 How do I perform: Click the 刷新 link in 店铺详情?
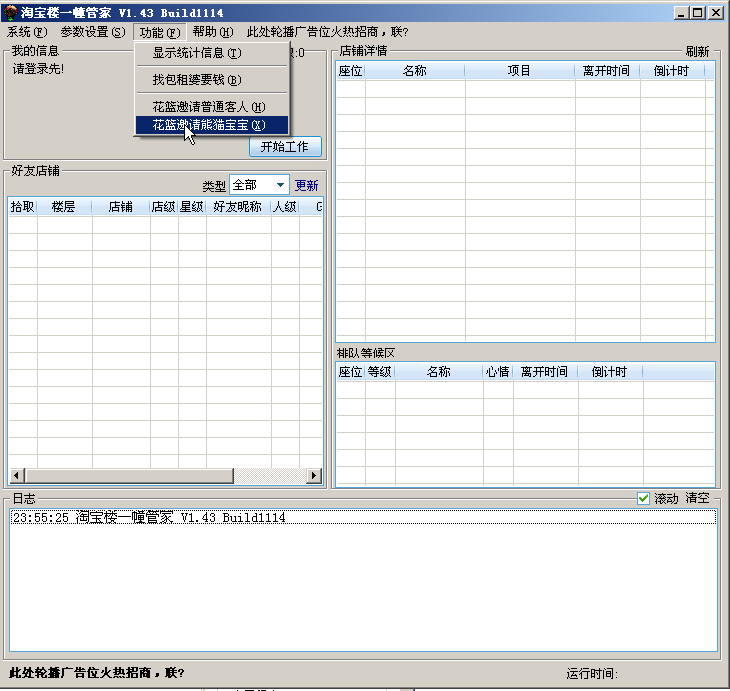tap(697, 51)
